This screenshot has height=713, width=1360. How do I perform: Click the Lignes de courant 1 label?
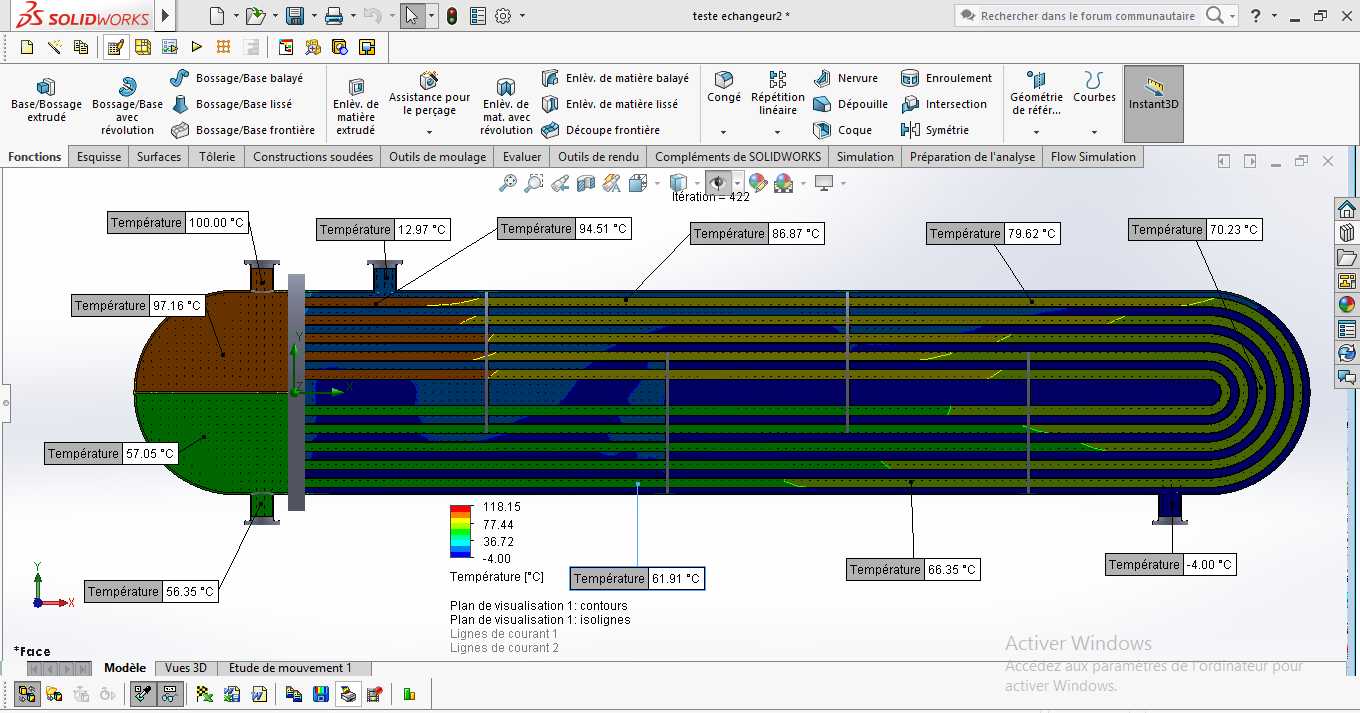coord(504,634)
